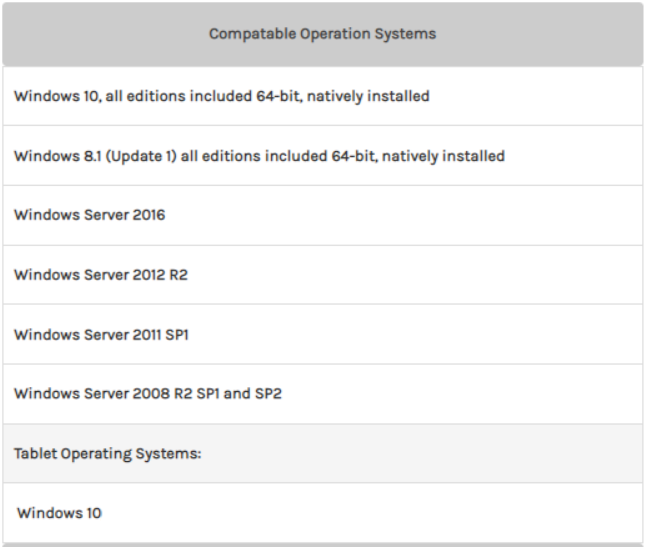The image size is (647, 547).
Task: Click the "Compatable Operation Systems" table header
Action: (322, 34)
